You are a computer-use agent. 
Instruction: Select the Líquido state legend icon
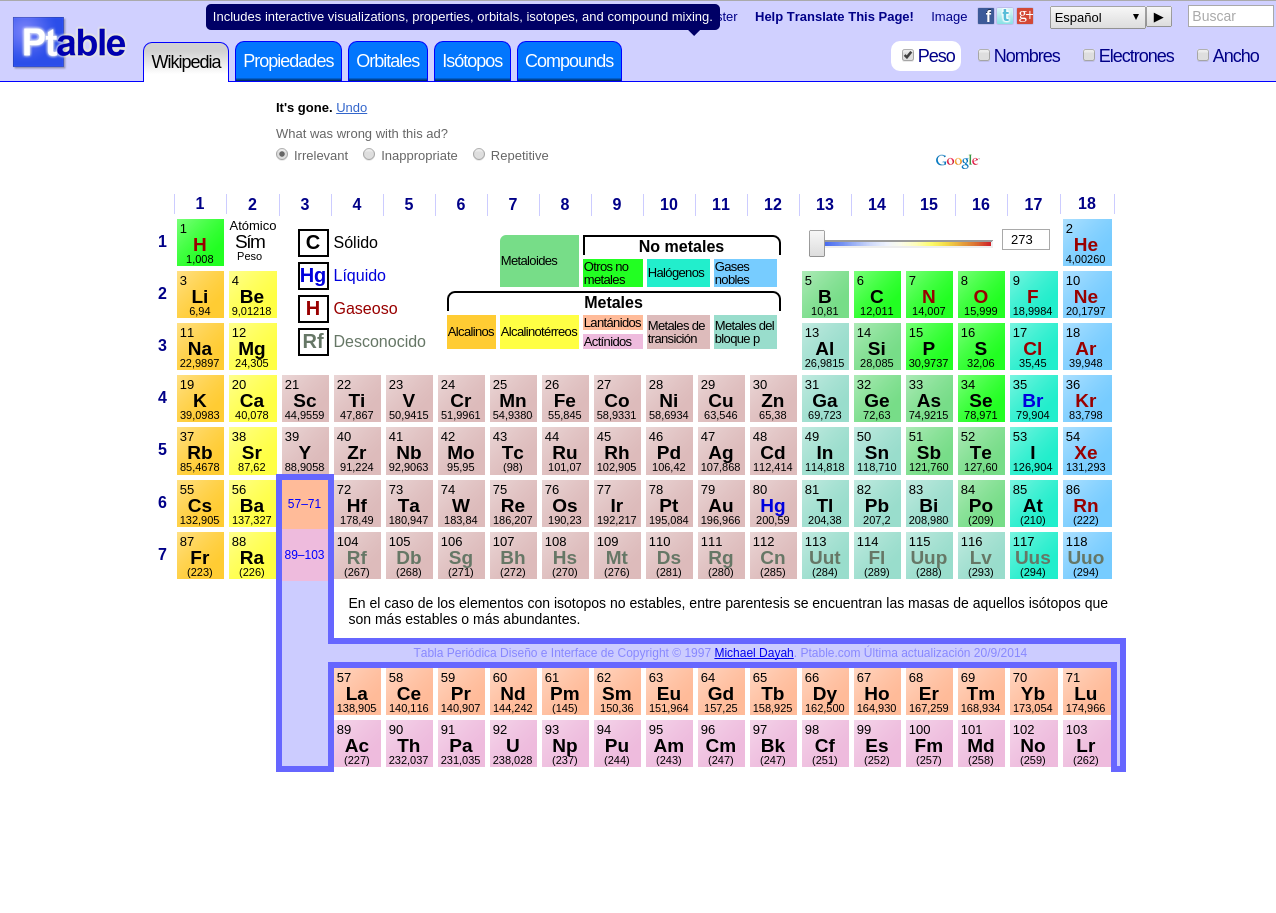(x=312, y=275)
